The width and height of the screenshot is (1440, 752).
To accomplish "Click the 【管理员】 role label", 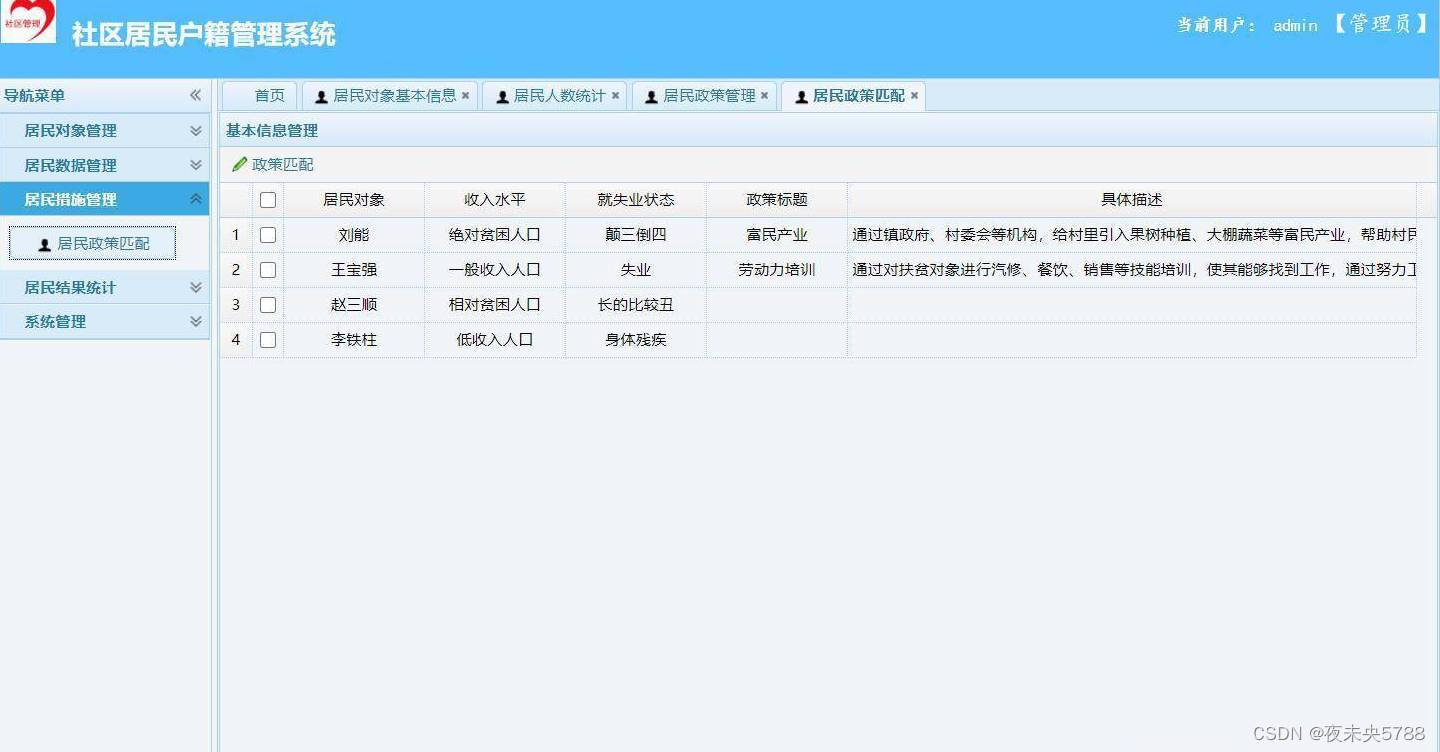I will tap(1380, 24).
